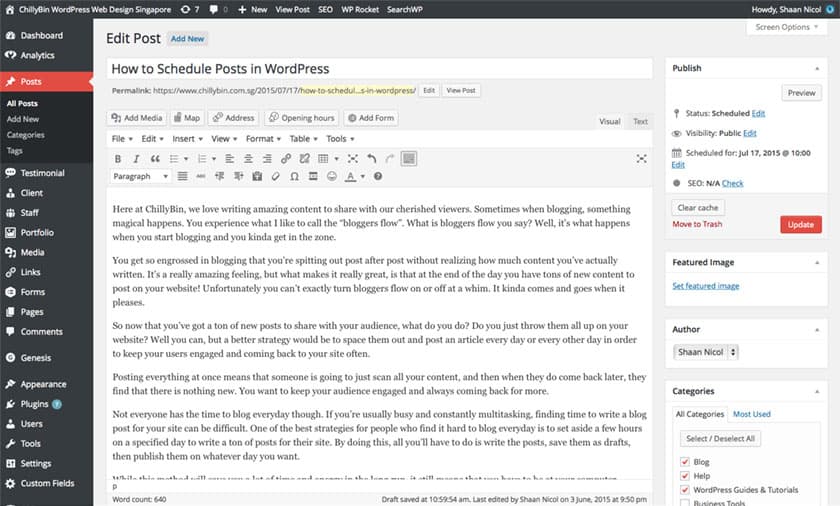Apply blockquote formatting
This screenshot has width=840, height=506.
[x=155, y=158]
